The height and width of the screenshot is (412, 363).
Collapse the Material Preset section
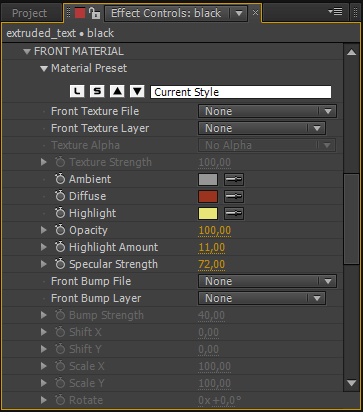click(x=44, y=69)
